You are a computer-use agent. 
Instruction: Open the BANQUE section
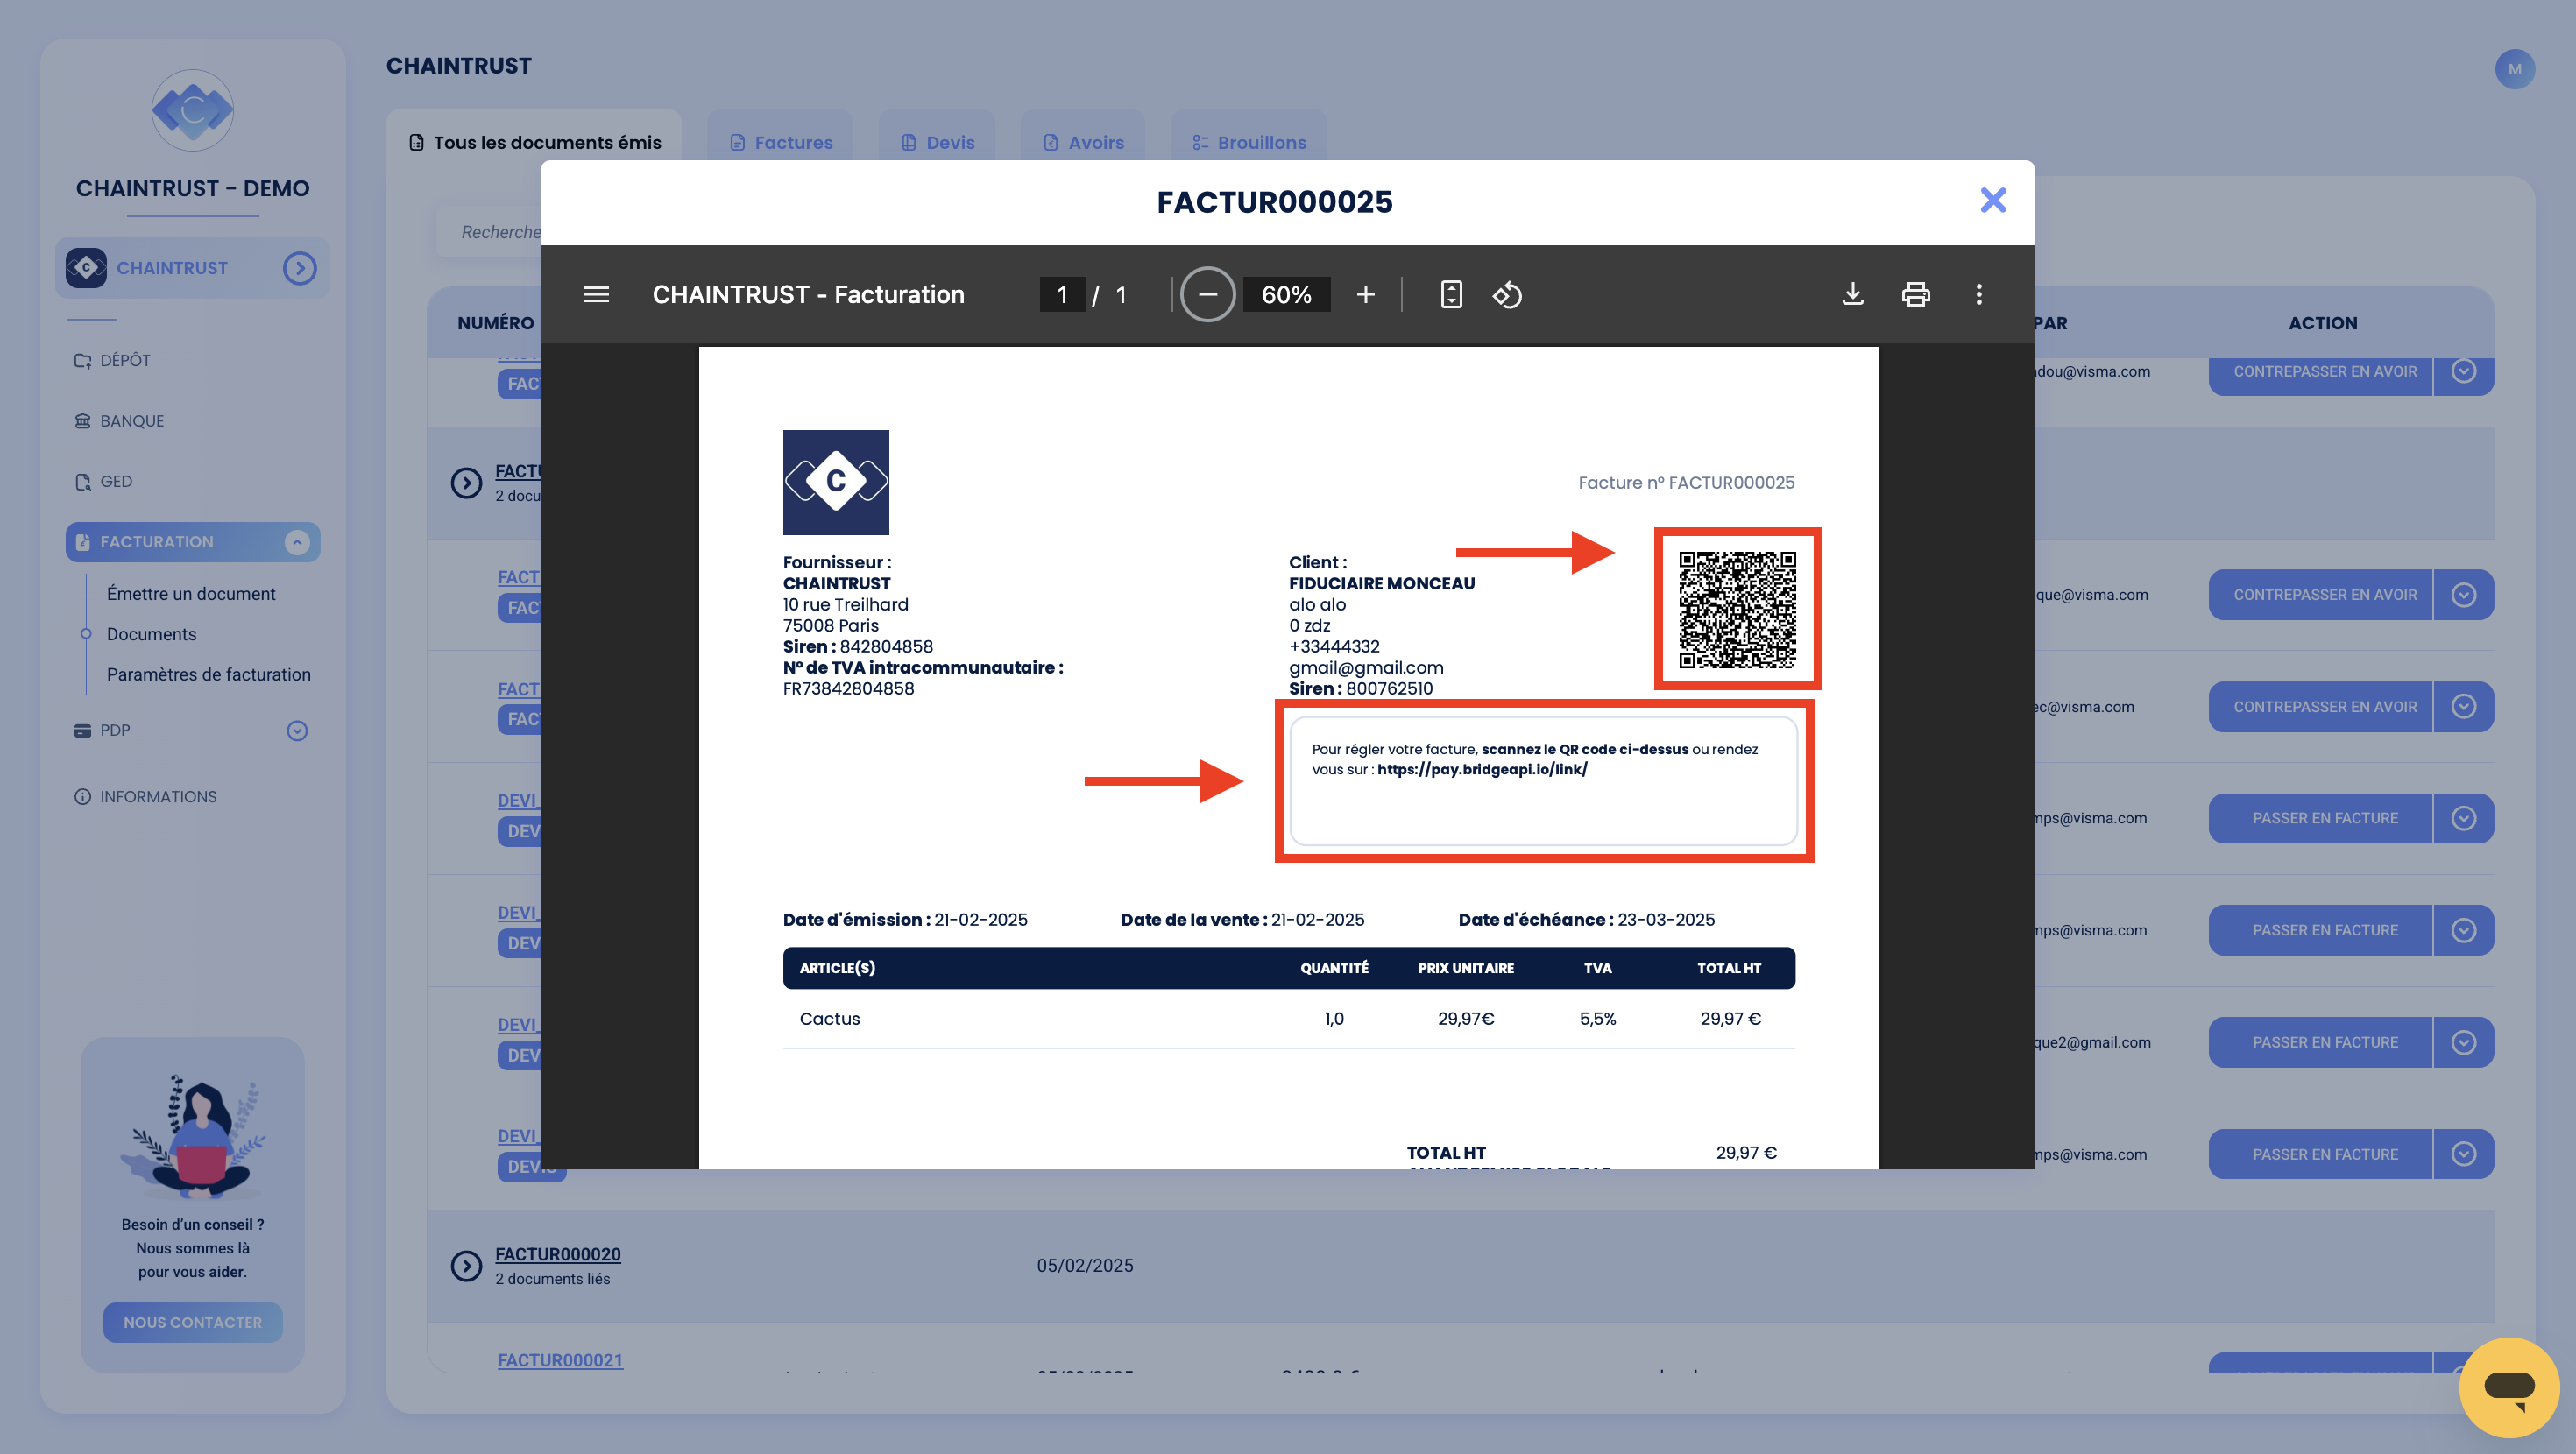119,421
